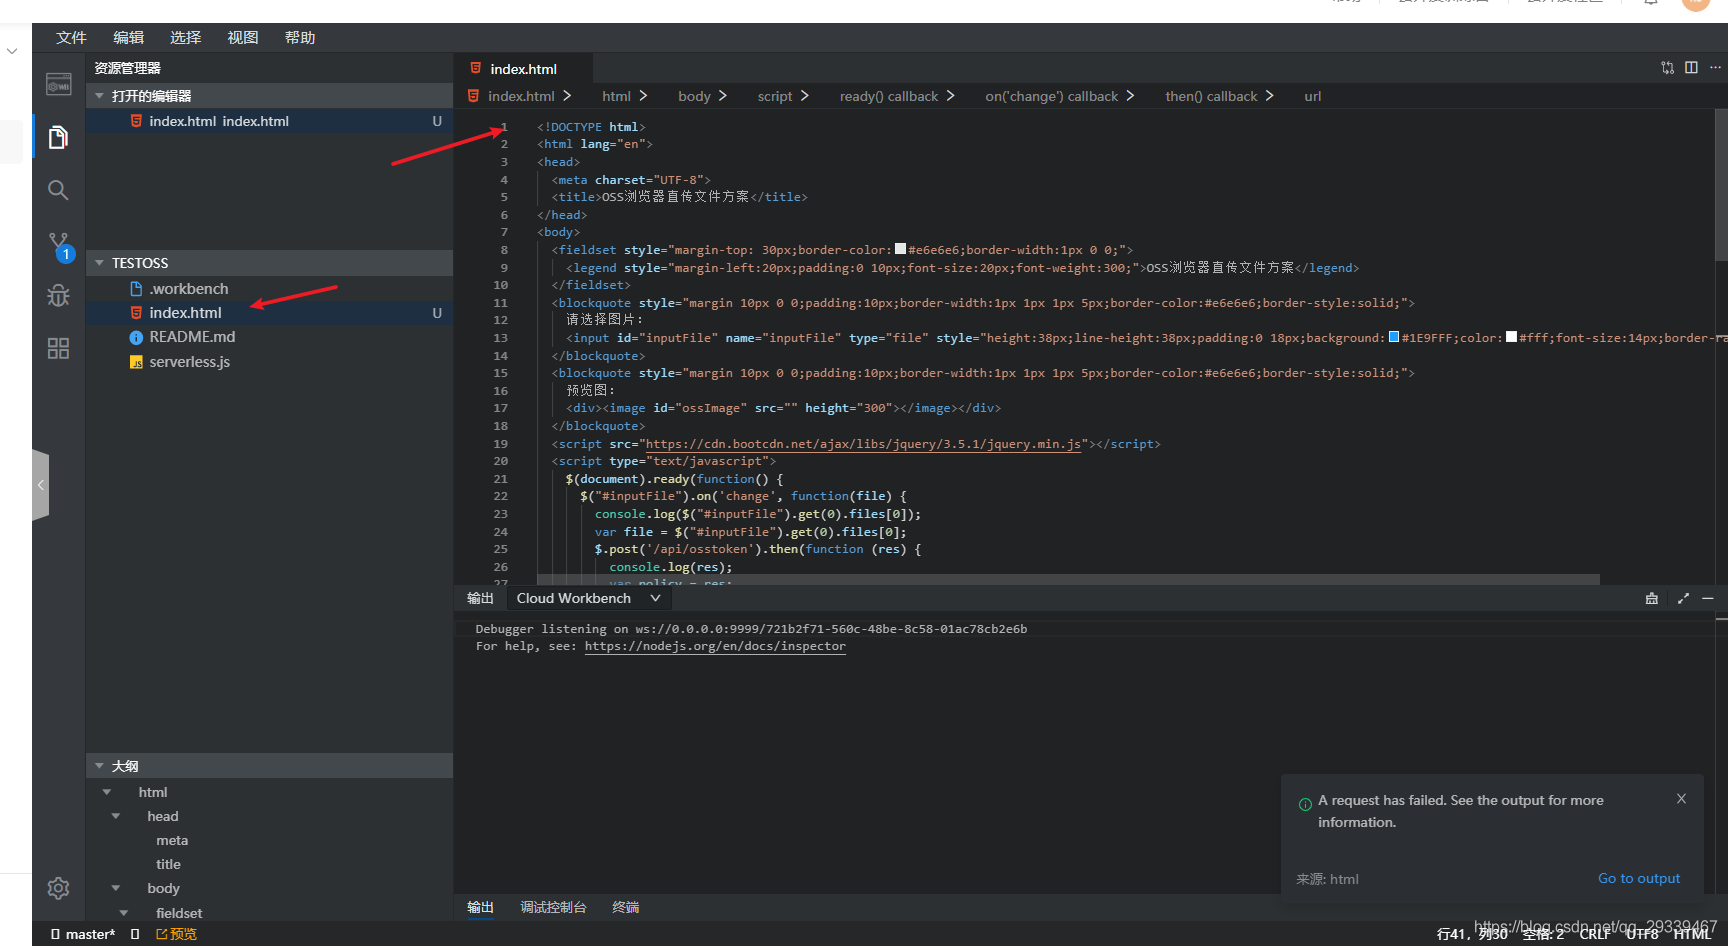This screenshot has width=1728, height=946.
Task: Open the Extensions blocks icon in activity bar
Action: (58, 348)
